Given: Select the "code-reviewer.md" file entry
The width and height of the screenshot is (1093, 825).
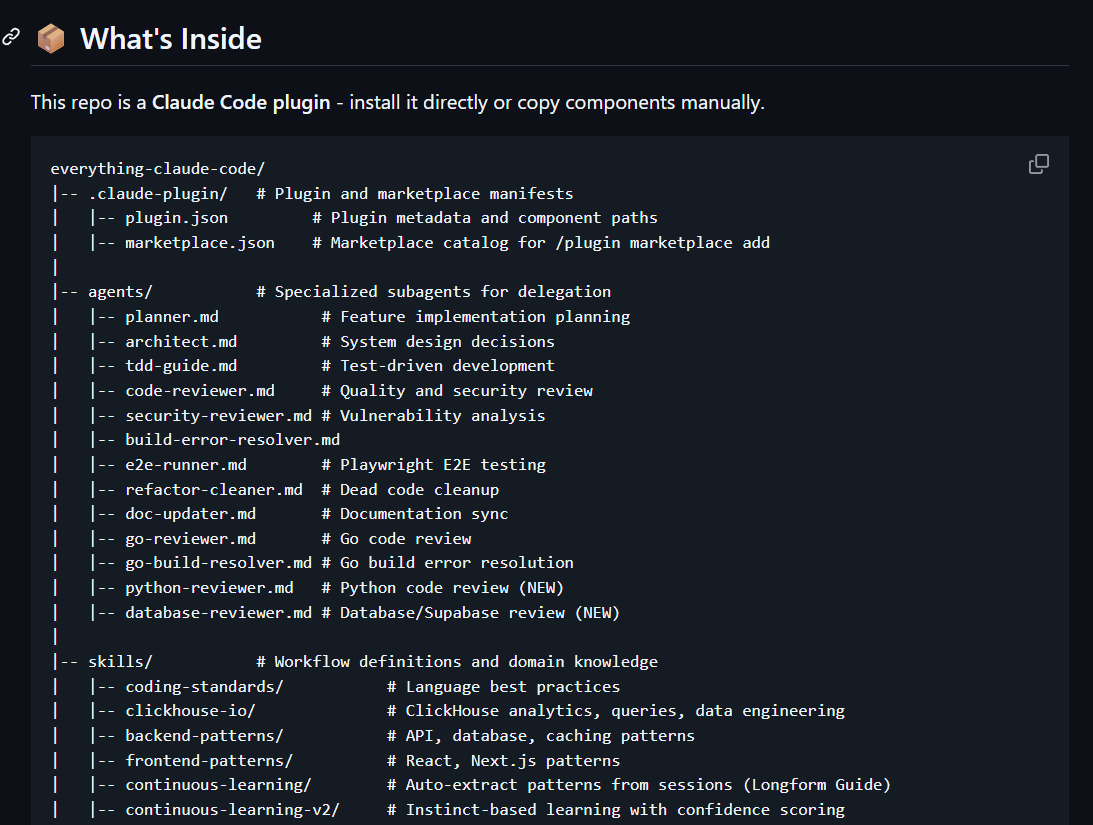Looking at the screenshot, I should click(x=200, y=391).
